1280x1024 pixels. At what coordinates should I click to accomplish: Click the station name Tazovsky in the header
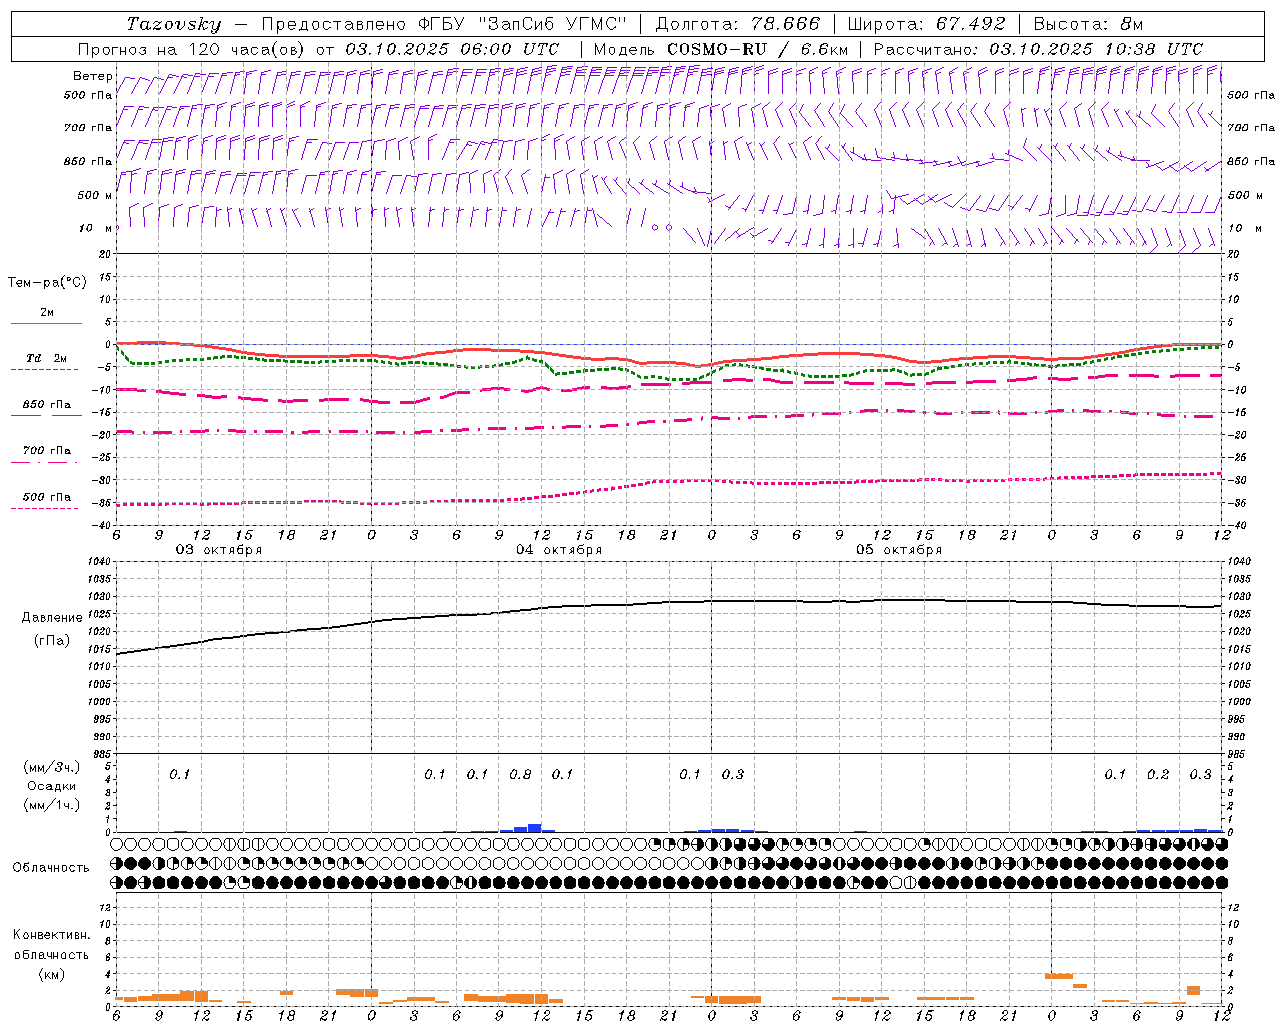pos(173,24)
